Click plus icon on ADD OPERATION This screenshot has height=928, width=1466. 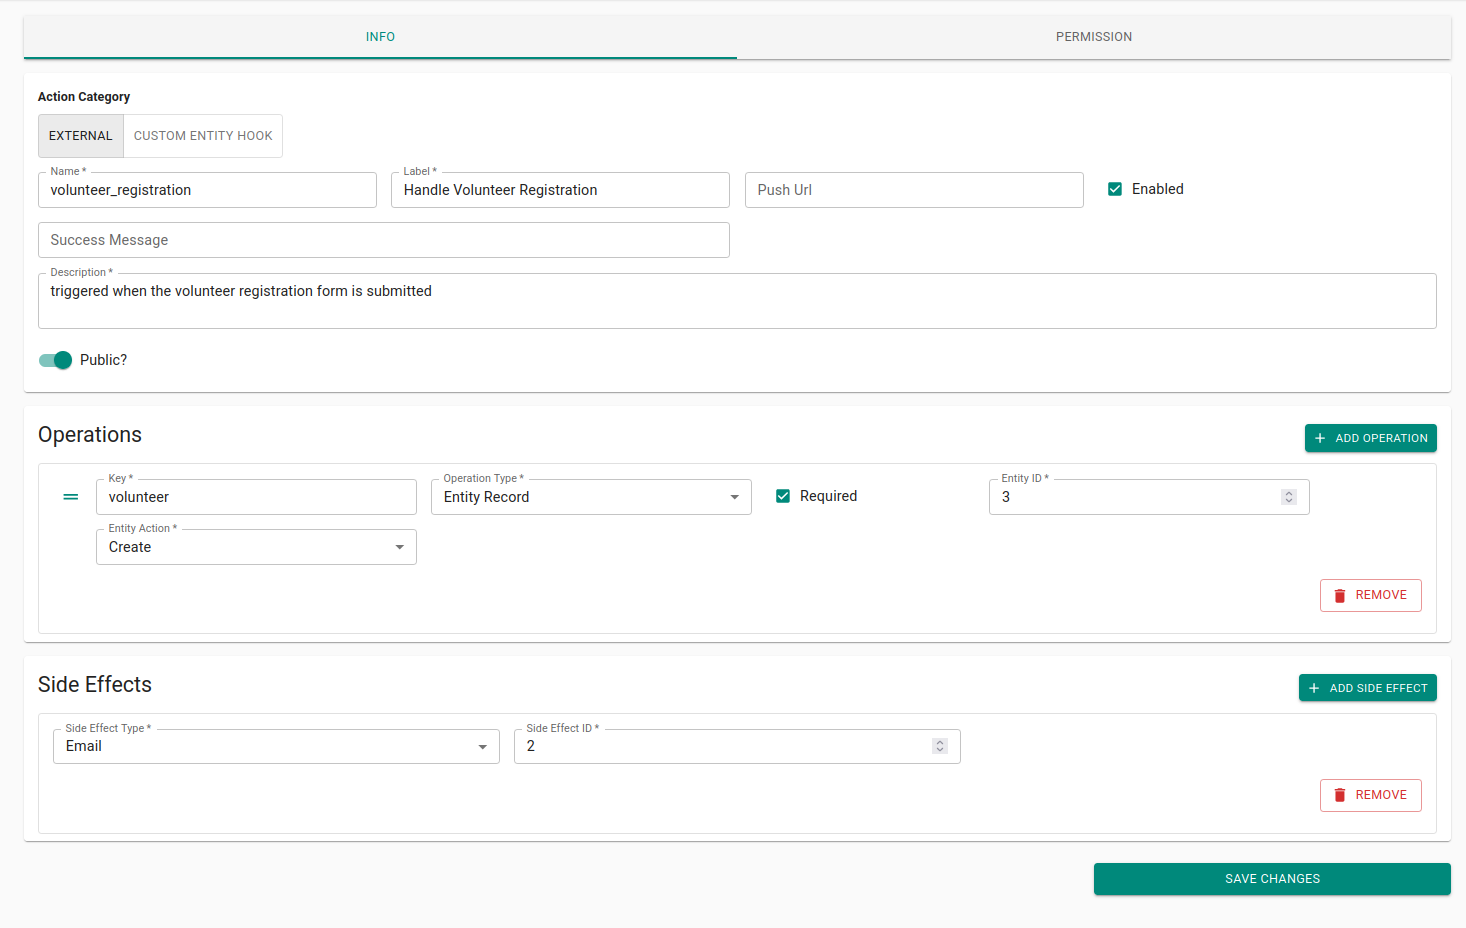click(x=1320, y=438)
